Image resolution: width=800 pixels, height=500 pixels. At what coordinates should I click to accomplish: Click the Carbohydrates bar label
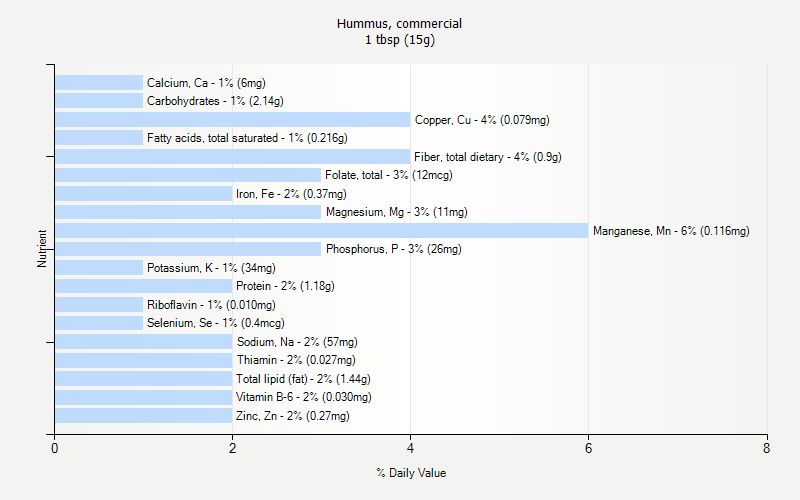coord(215,101)
